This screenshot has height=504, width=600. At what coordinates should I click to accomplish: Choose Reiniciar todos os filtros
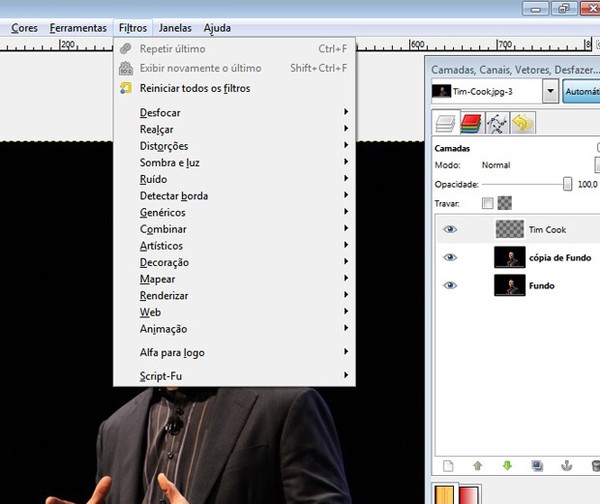pos(195,88)
